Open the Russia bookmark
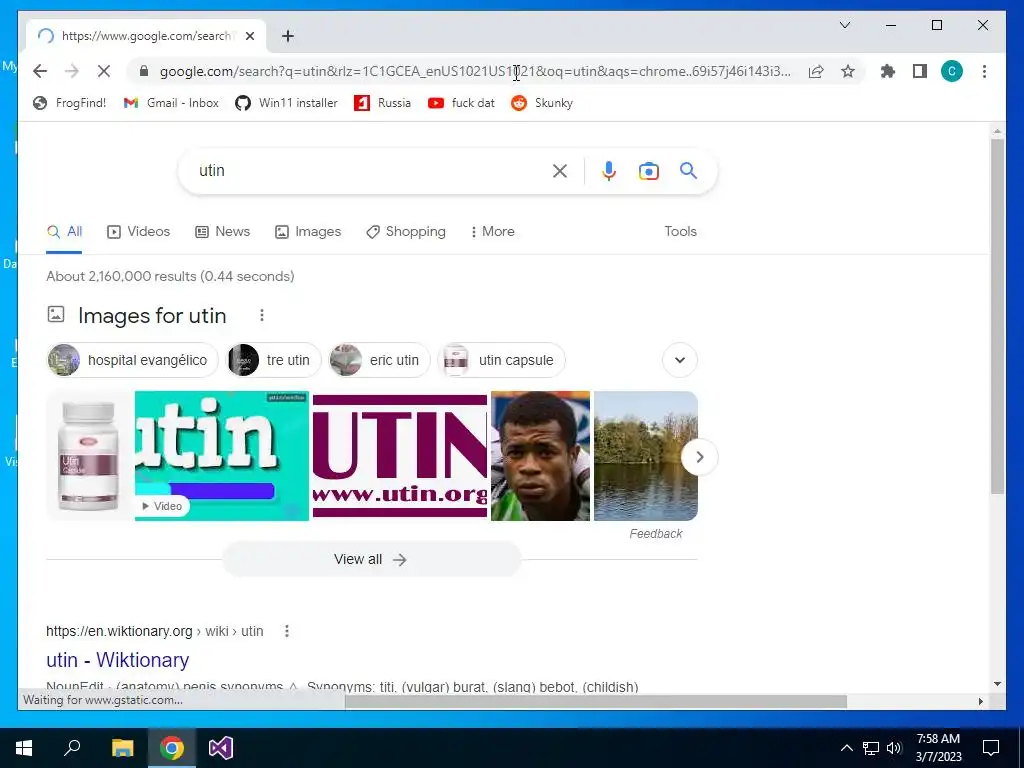 (x=383, y=103)
